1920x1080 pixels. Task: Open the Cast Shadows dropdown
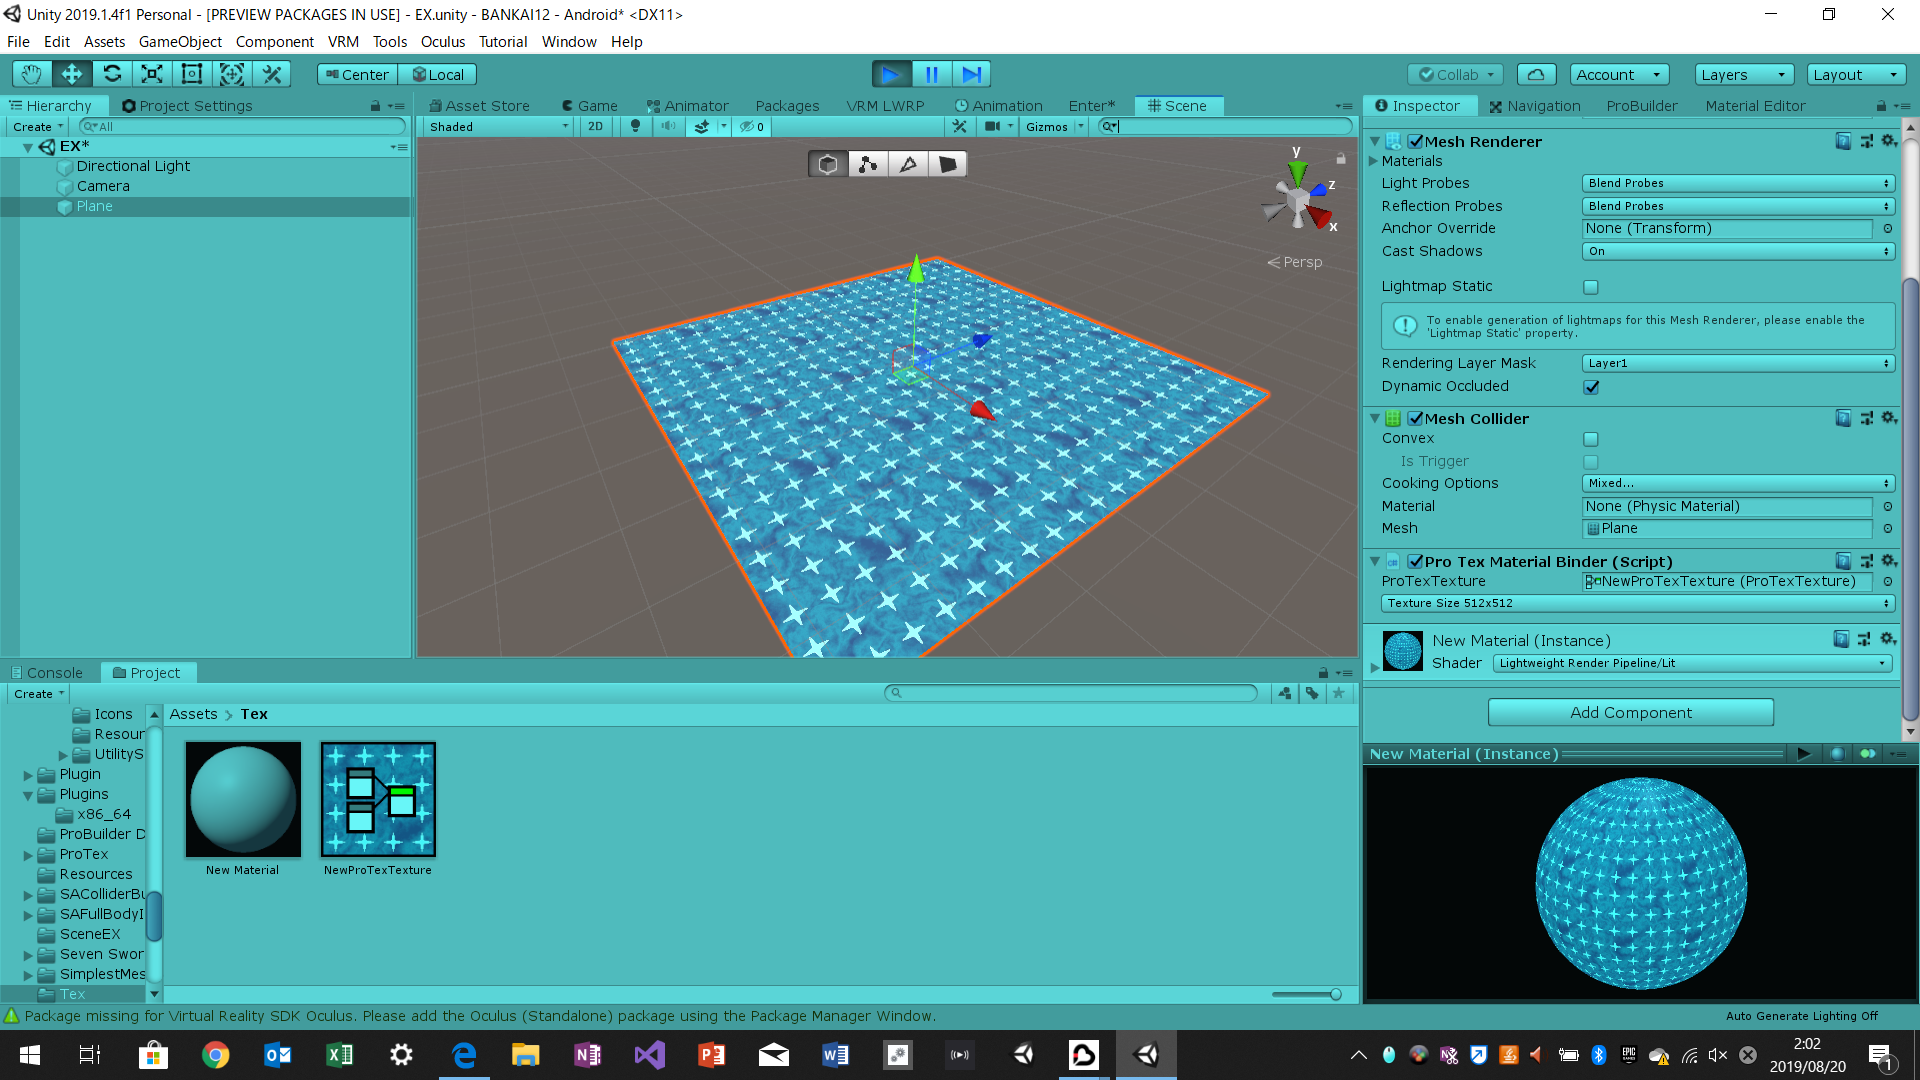[1737, 251]
